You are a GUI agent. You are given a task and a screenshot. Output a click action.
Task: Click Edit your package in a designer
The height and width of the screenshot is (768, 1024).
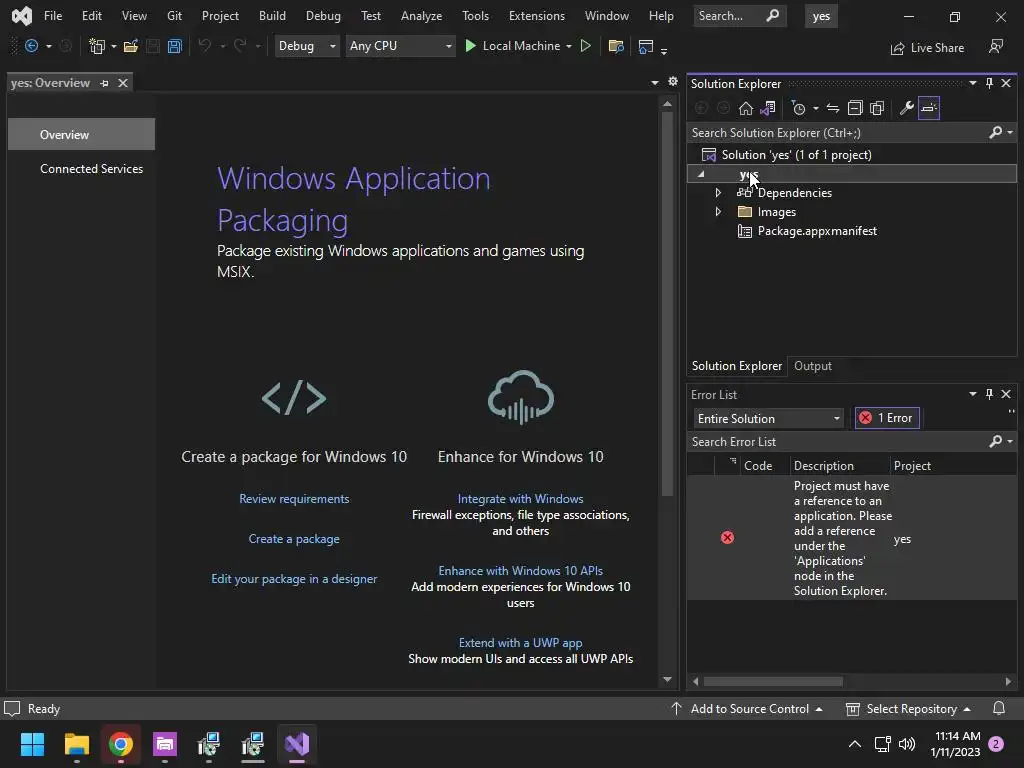tap(294, 579)
